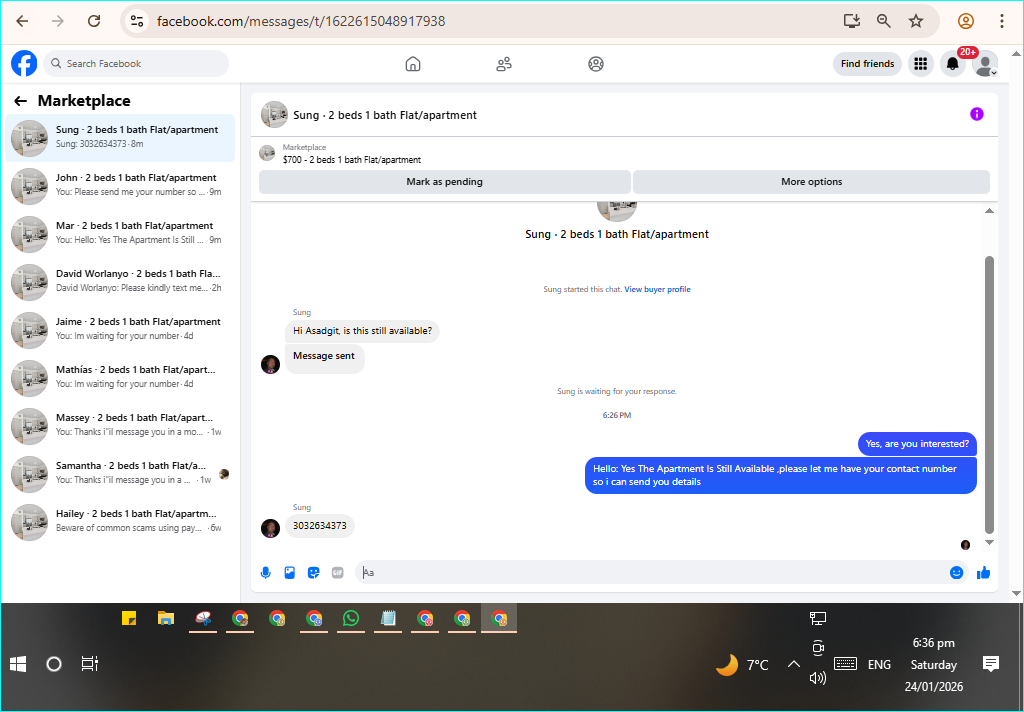Attach a file with the photo icon
1024x712 pixels.
pos(289,573)
